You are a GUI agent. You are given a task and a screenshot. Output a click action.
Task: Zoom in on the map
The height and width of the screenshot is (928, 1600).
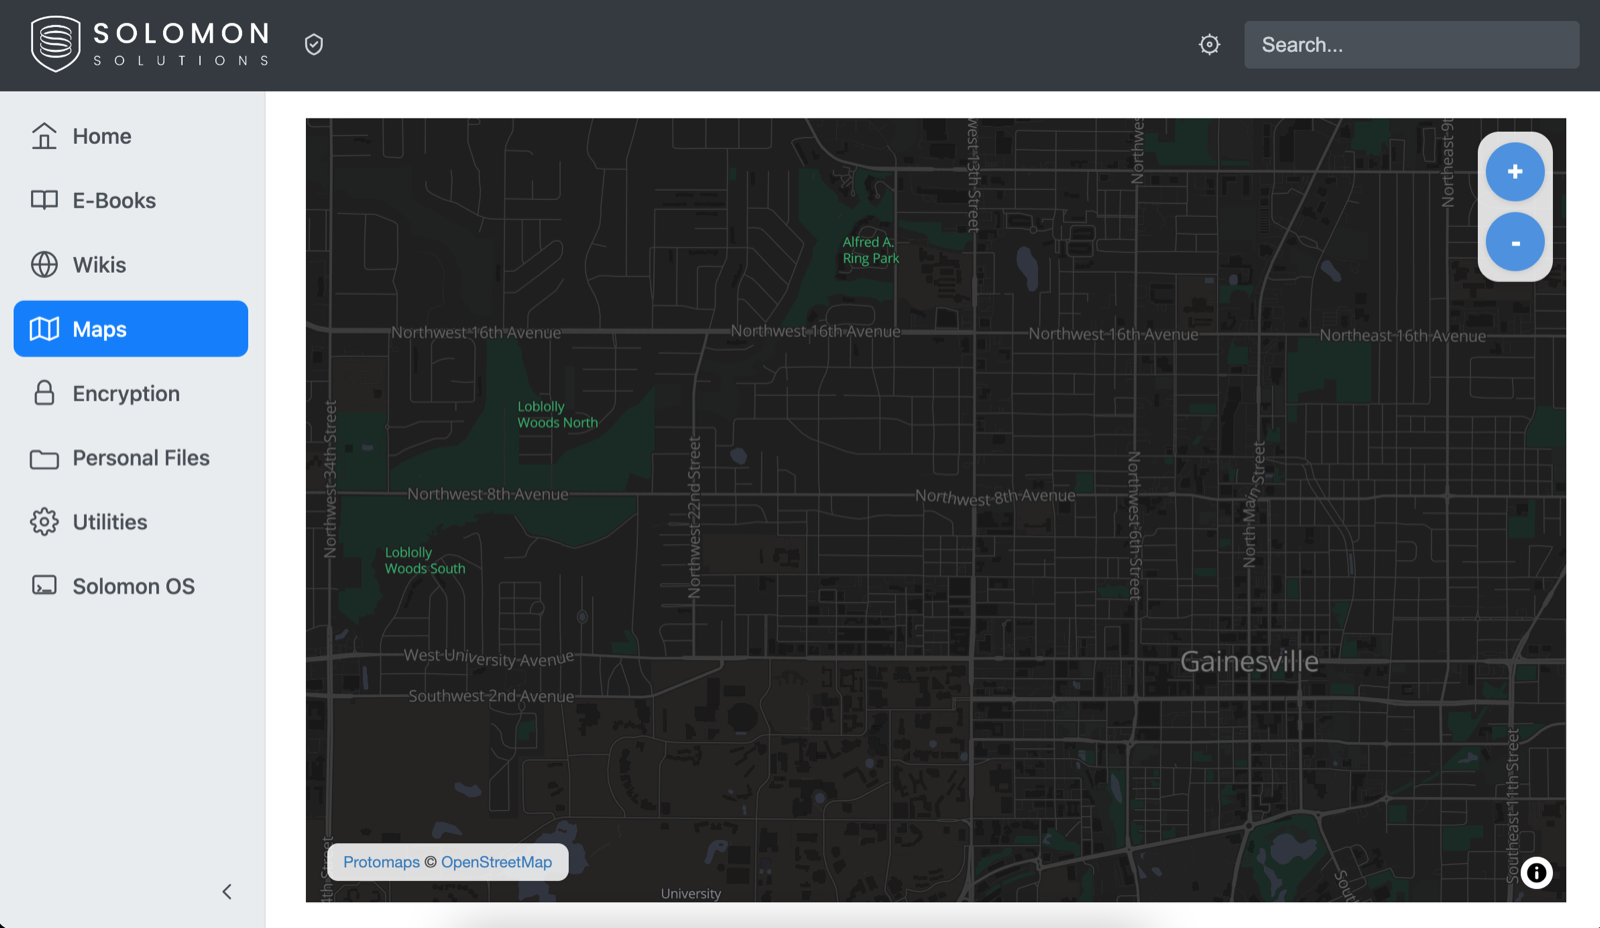[x=1515, y=172]
